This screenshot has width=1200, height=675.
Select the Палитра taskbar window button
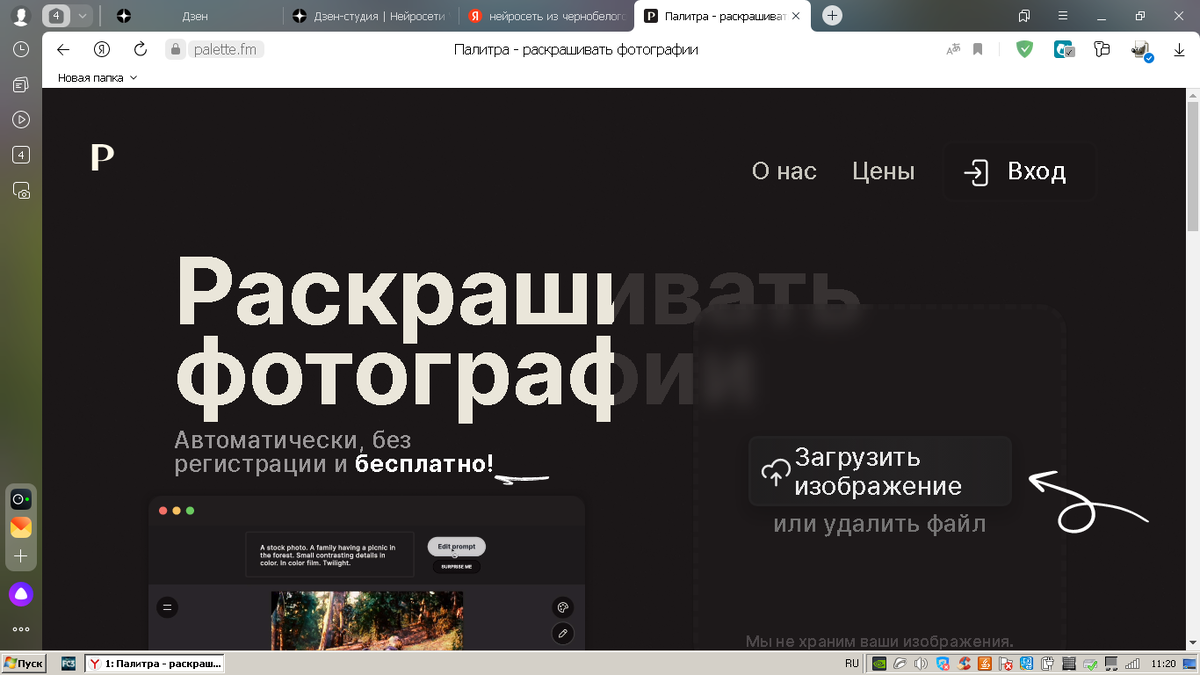pos(155,663)
